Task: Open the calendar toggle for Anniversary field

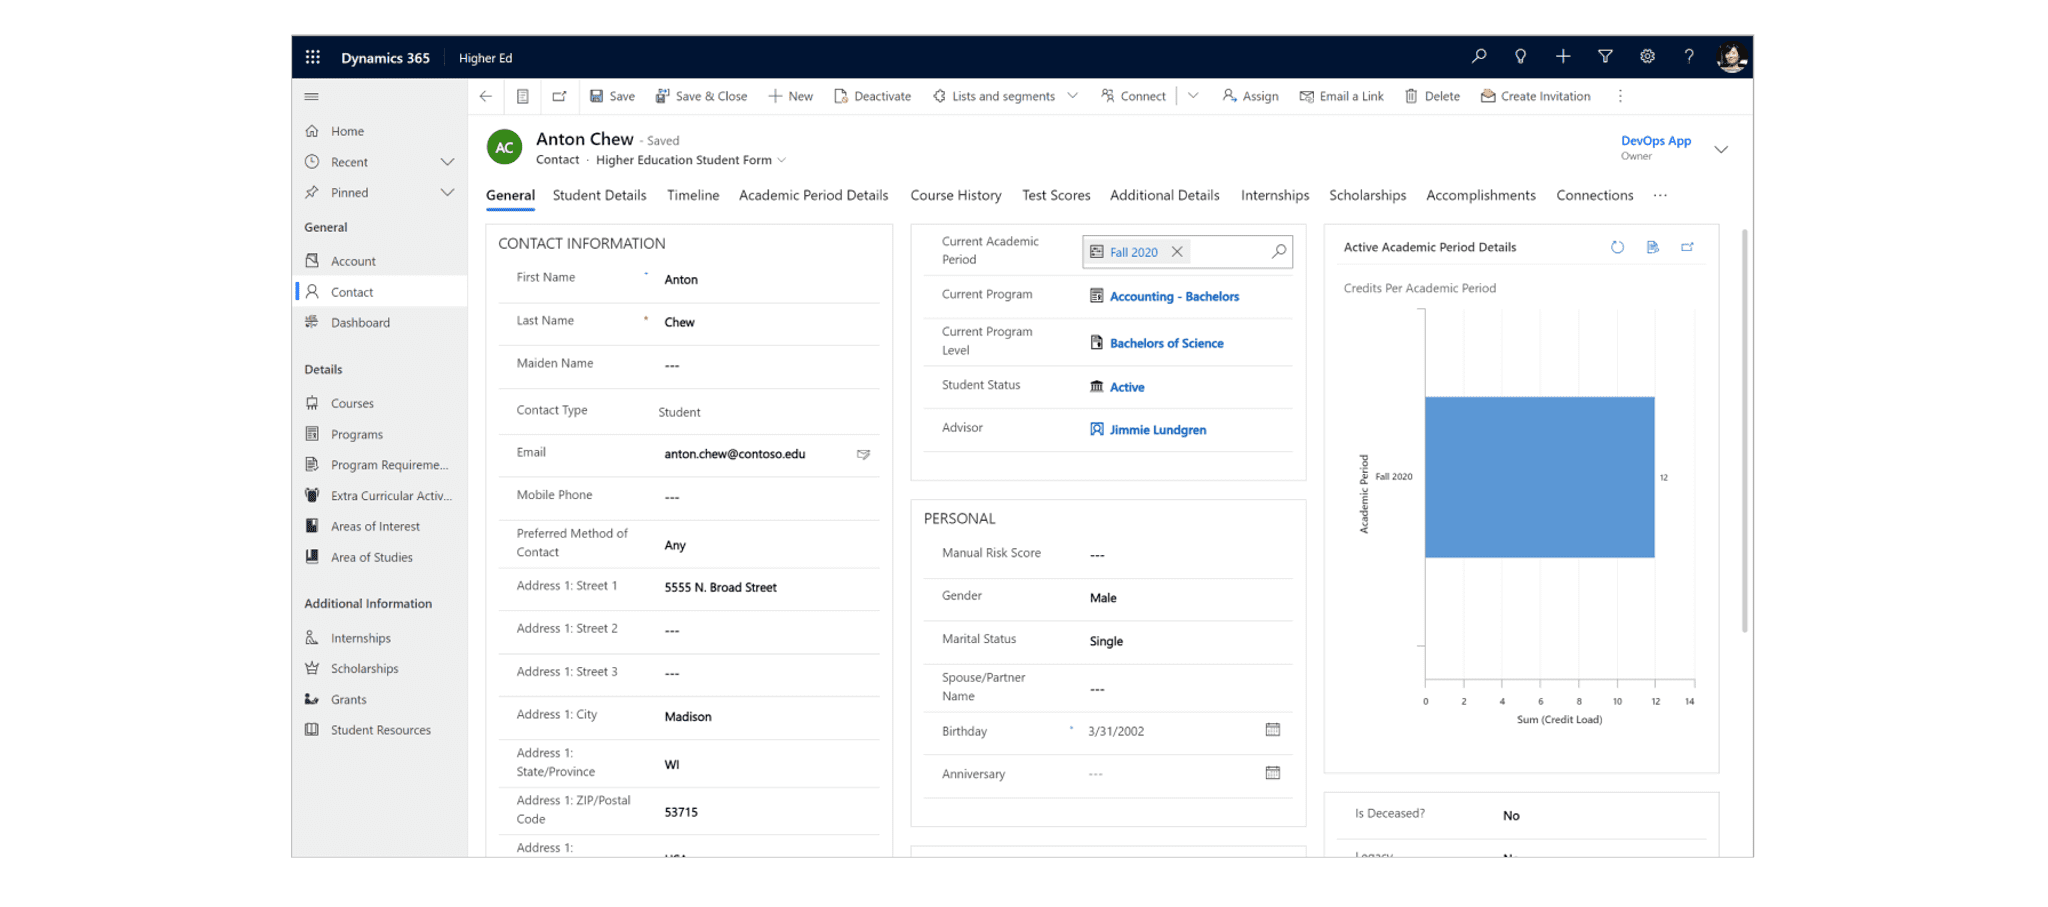Action: [x=1272, y=773]
